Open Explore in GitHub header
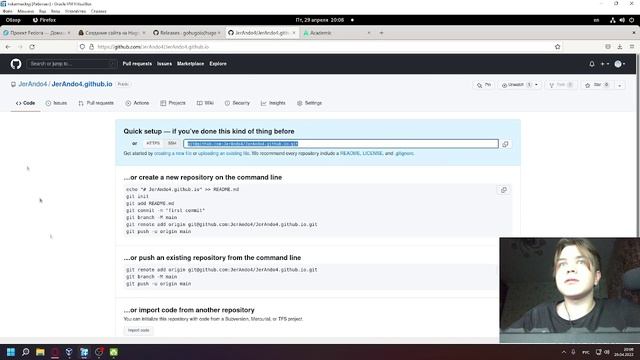The height and width of the screenshot is (360, 640). (218, 64)
